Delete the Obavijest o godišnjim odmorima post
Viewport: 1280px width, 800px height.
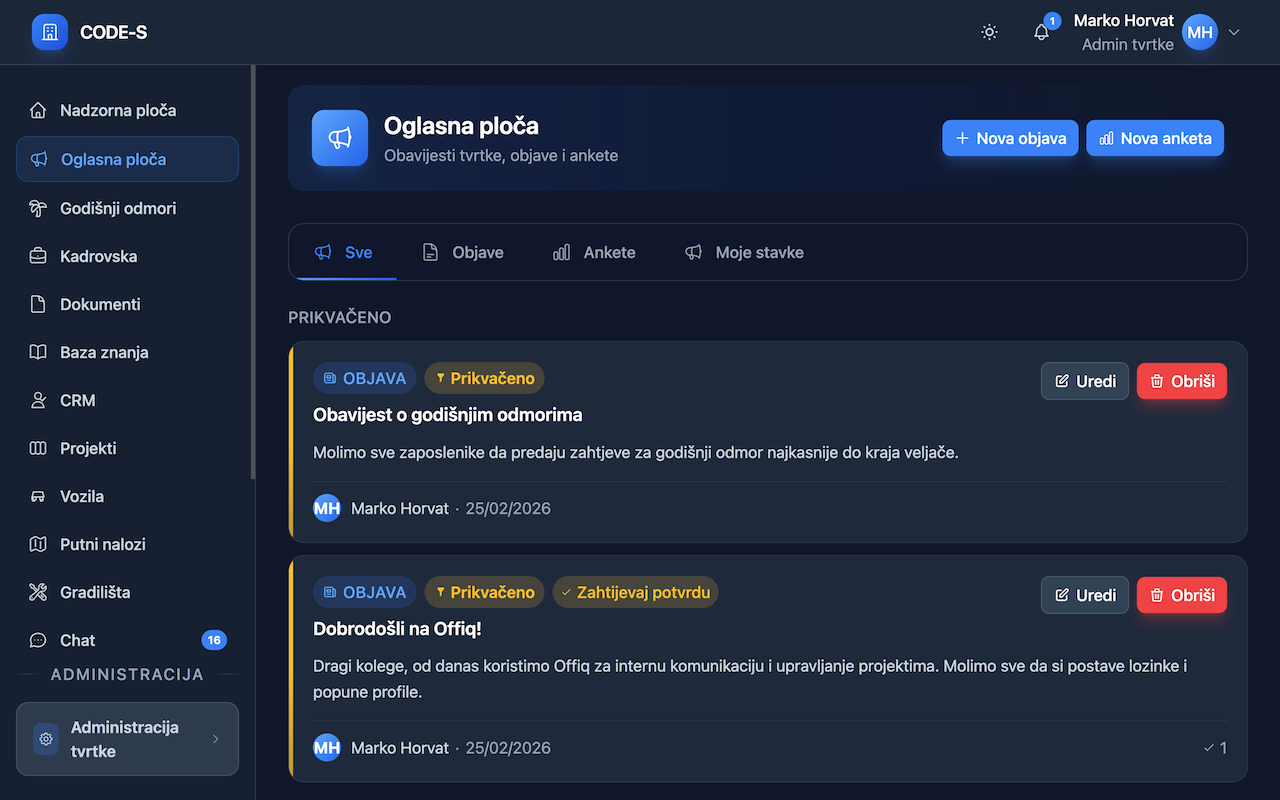(x=1181, y=381)
